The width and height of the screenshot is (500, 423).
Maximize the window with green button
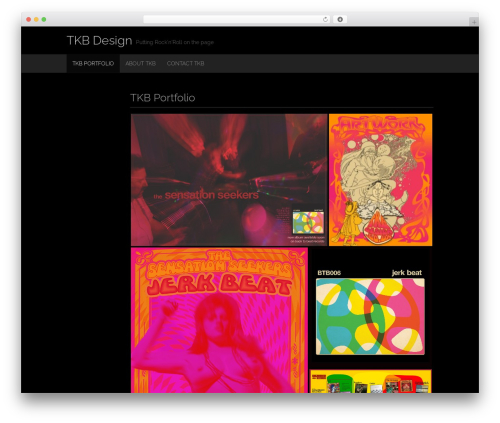tap(44, 19)
